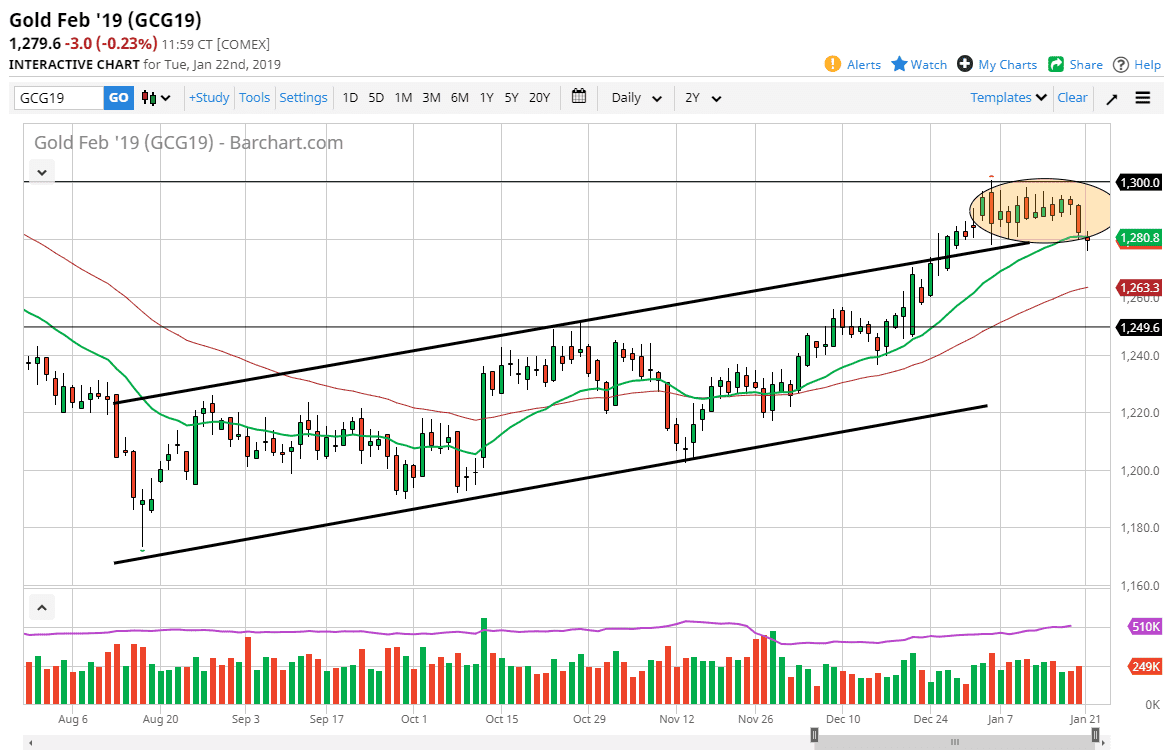Collapse the price pane chevron toggle

tap(42, 172)
